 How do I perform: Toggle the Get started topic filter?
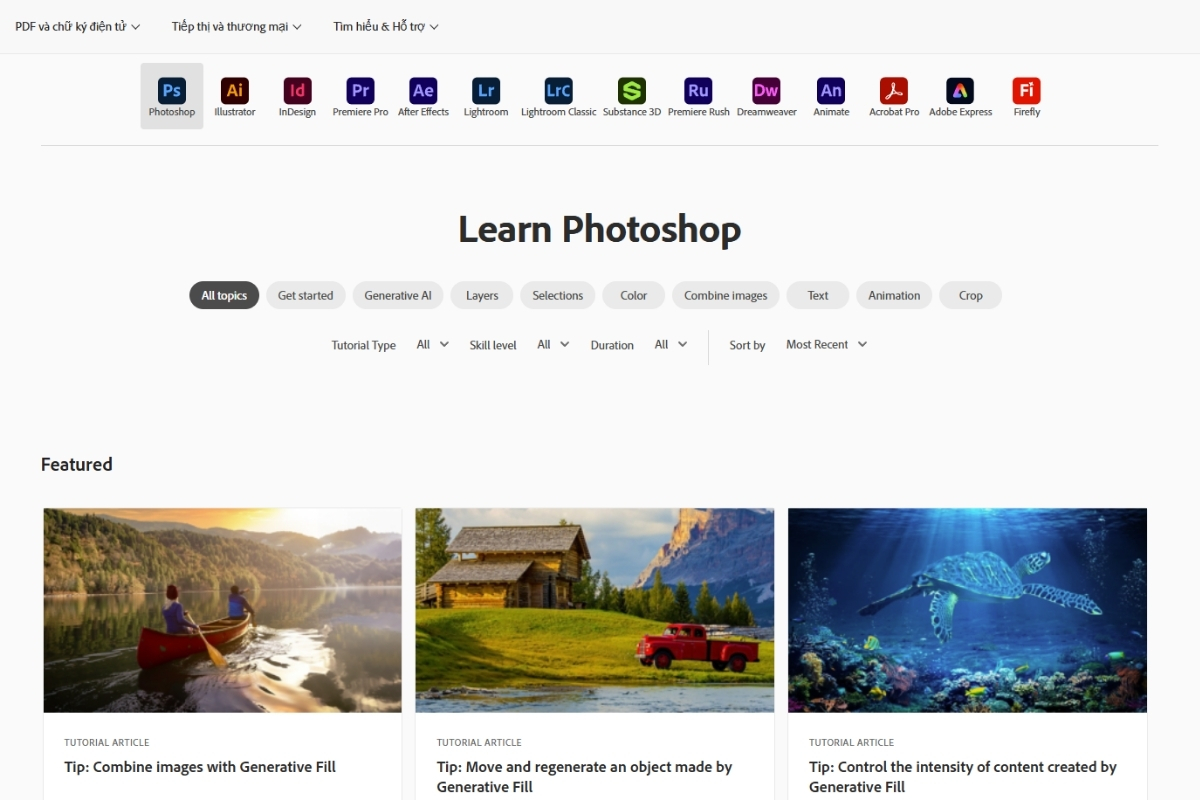click(305, 296)
